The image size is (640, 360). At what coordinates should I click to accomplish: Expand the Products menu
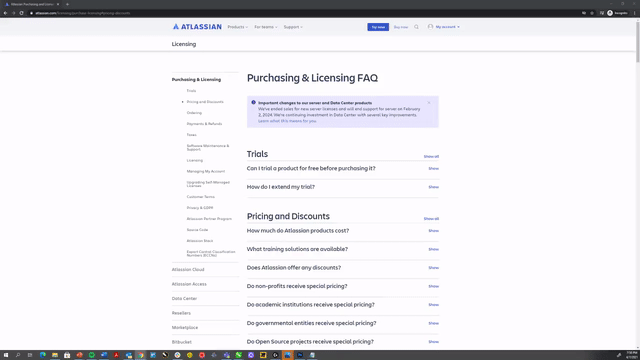[238, 27]
